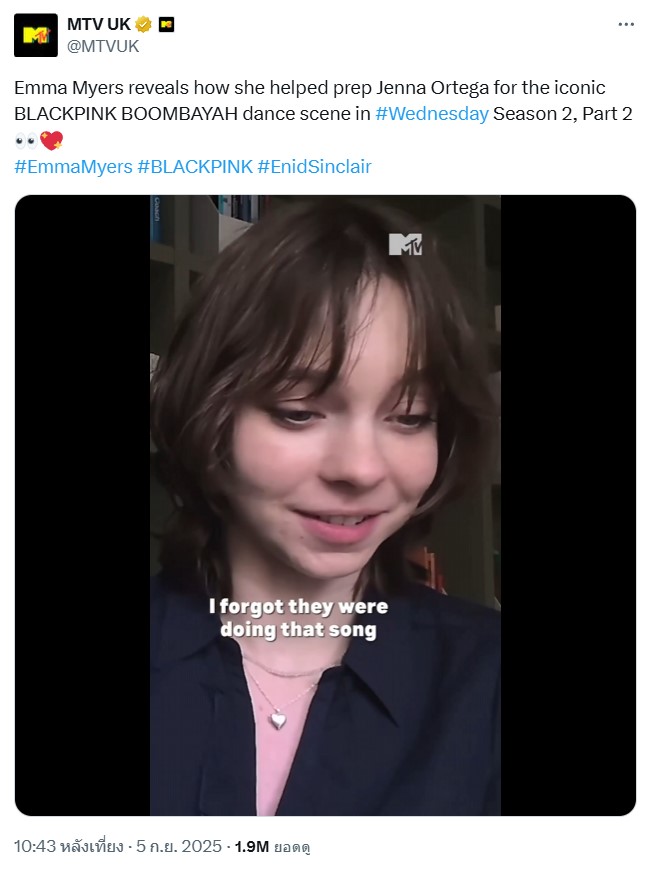This screenshot has height=876, width=654.
Task: Click the video subtitle caption text
Action: coord(298,618)
